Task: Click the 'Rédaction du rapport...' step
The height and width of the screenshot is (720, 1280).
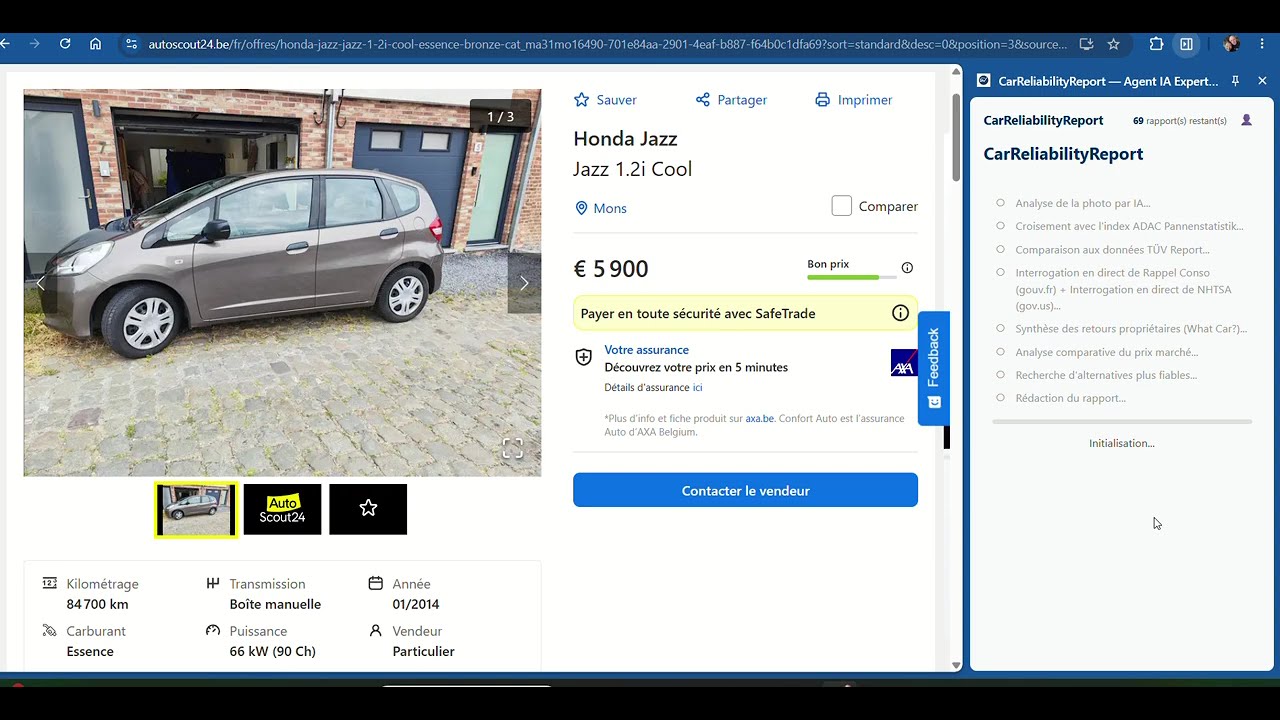Action: pyautogui.click(x=1070, y=398)
